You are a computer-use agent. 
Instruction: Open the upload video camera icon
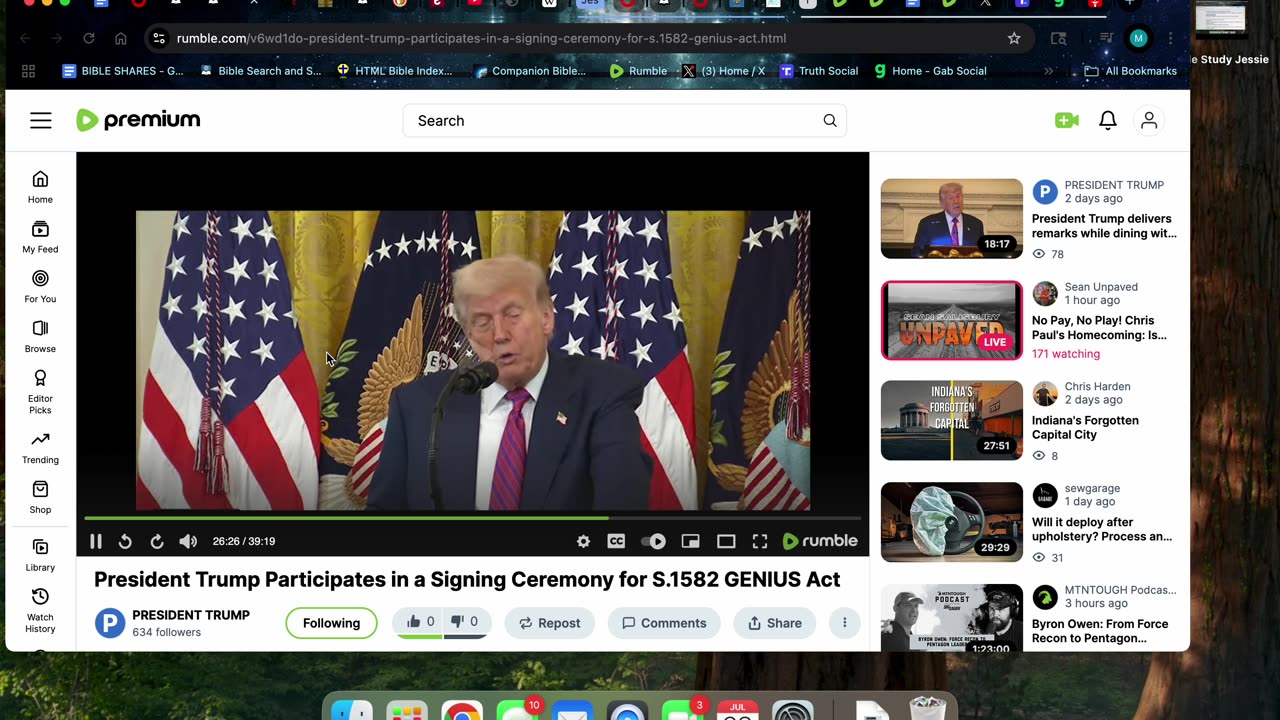[x=1067, y=121]
